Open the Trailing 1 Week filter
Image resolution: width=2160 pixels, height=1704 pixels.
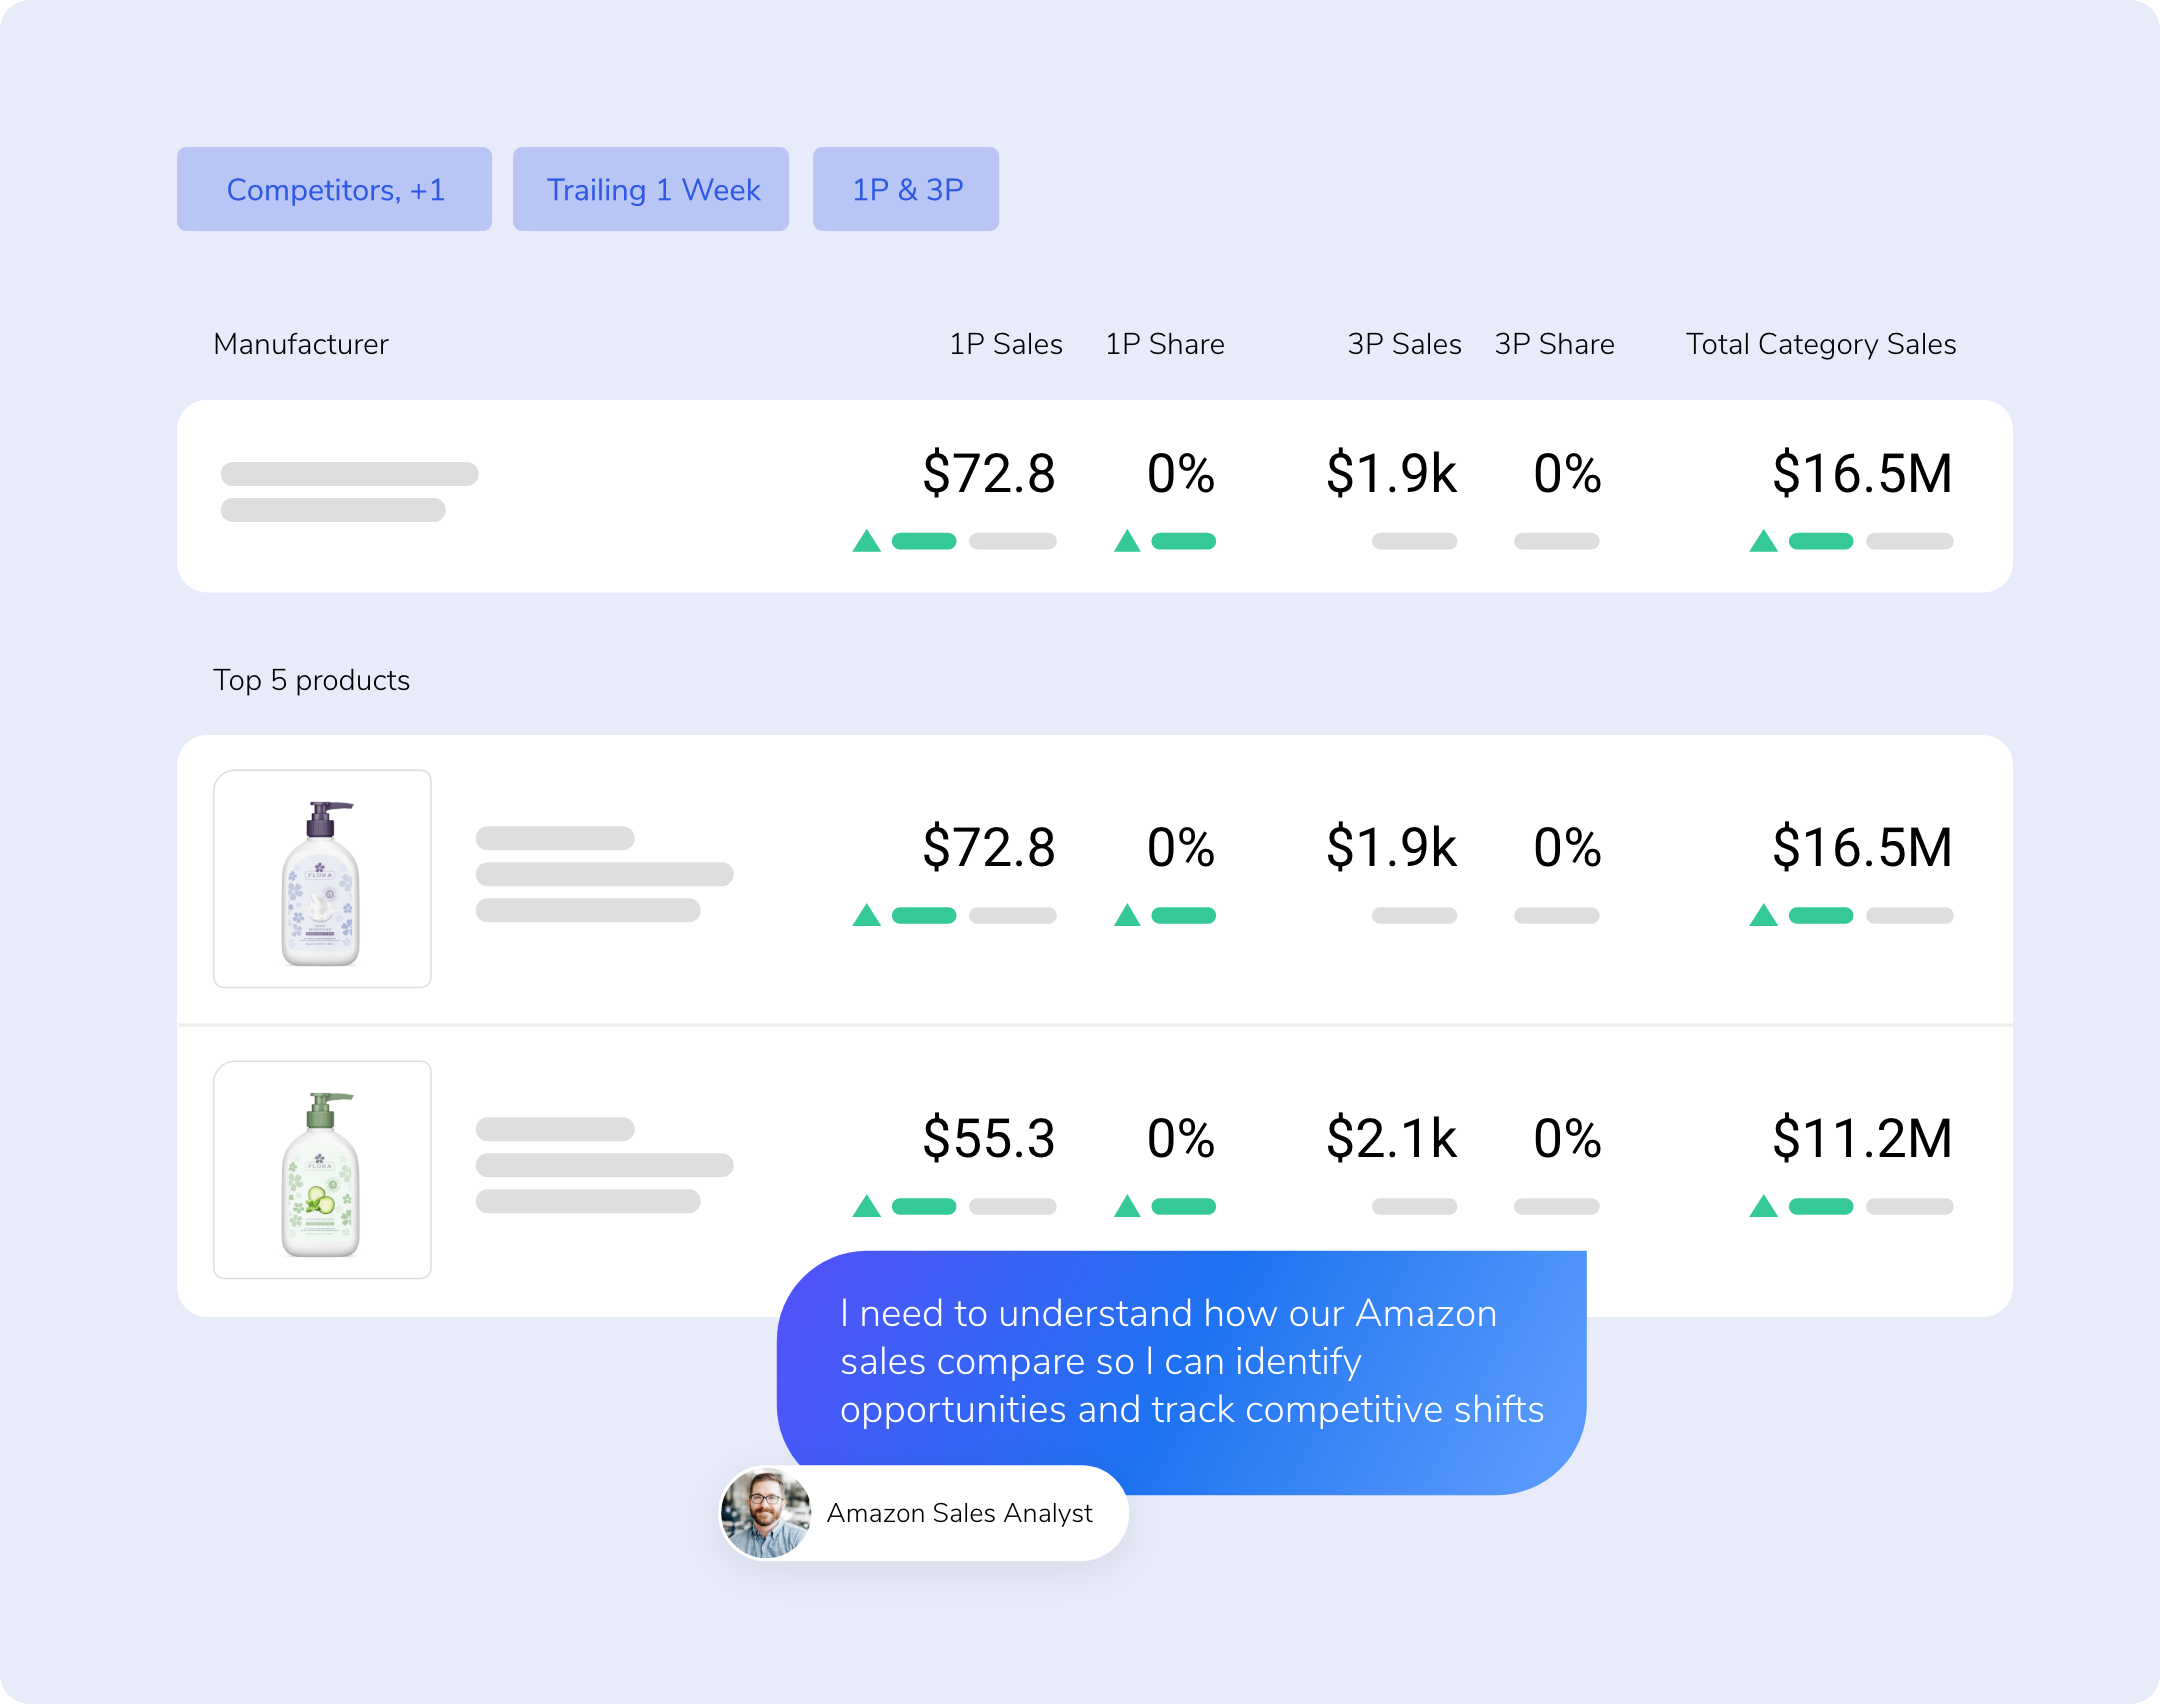pyautogui.click(x=651, y=189)
